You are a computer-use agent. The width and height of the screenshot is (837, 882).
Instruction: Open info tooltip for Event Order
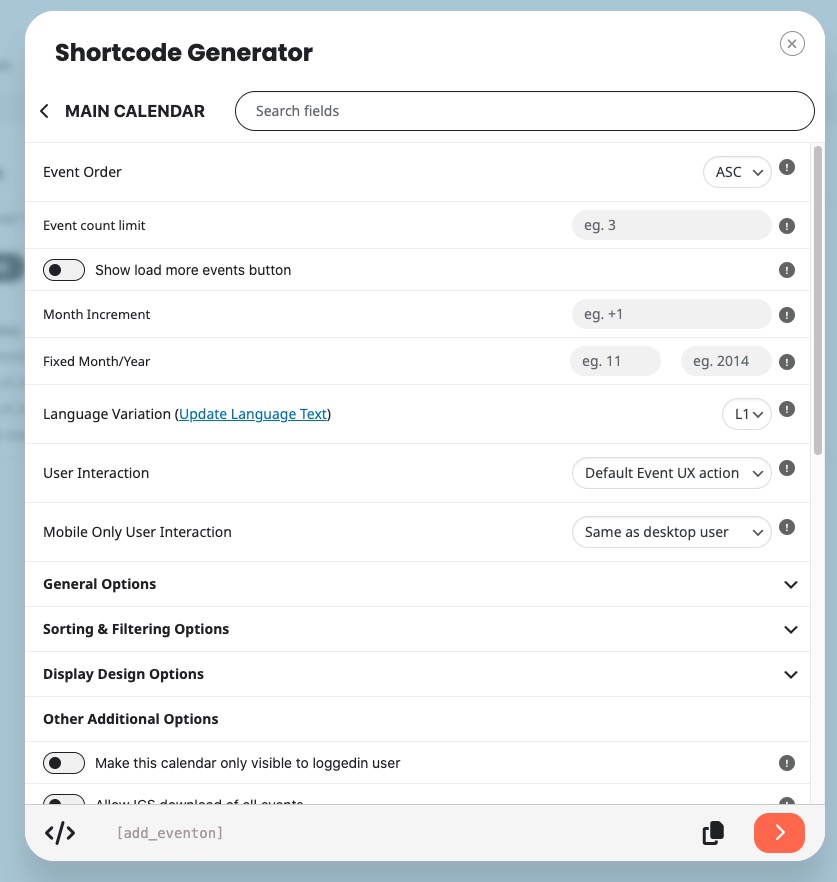(786, 167)
